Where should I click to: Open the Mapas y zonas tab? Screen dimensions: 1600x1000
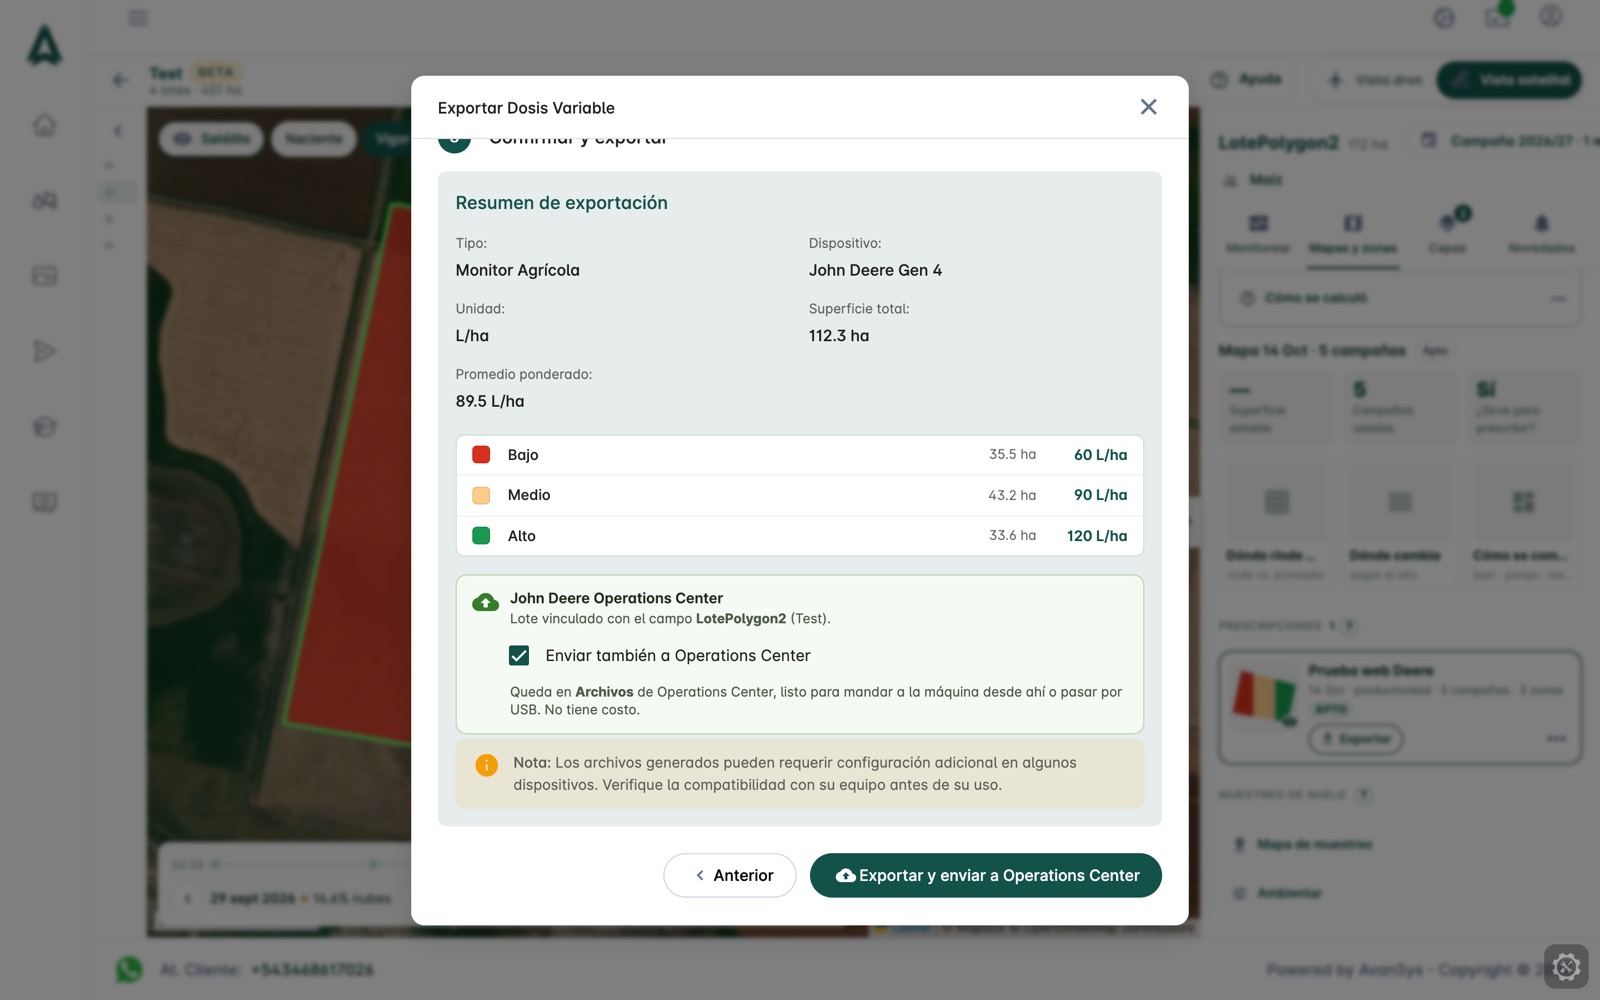(x=1353, y=234)
